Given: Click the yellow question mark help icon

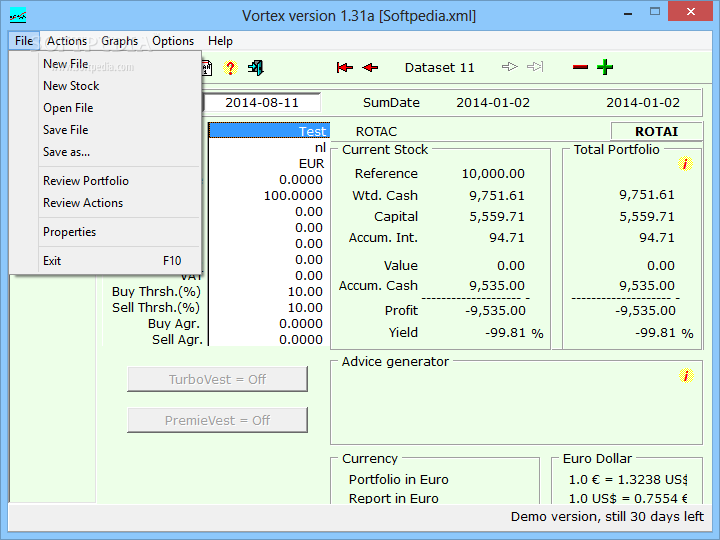Looking at the screenshot, I should coord(230,68).
